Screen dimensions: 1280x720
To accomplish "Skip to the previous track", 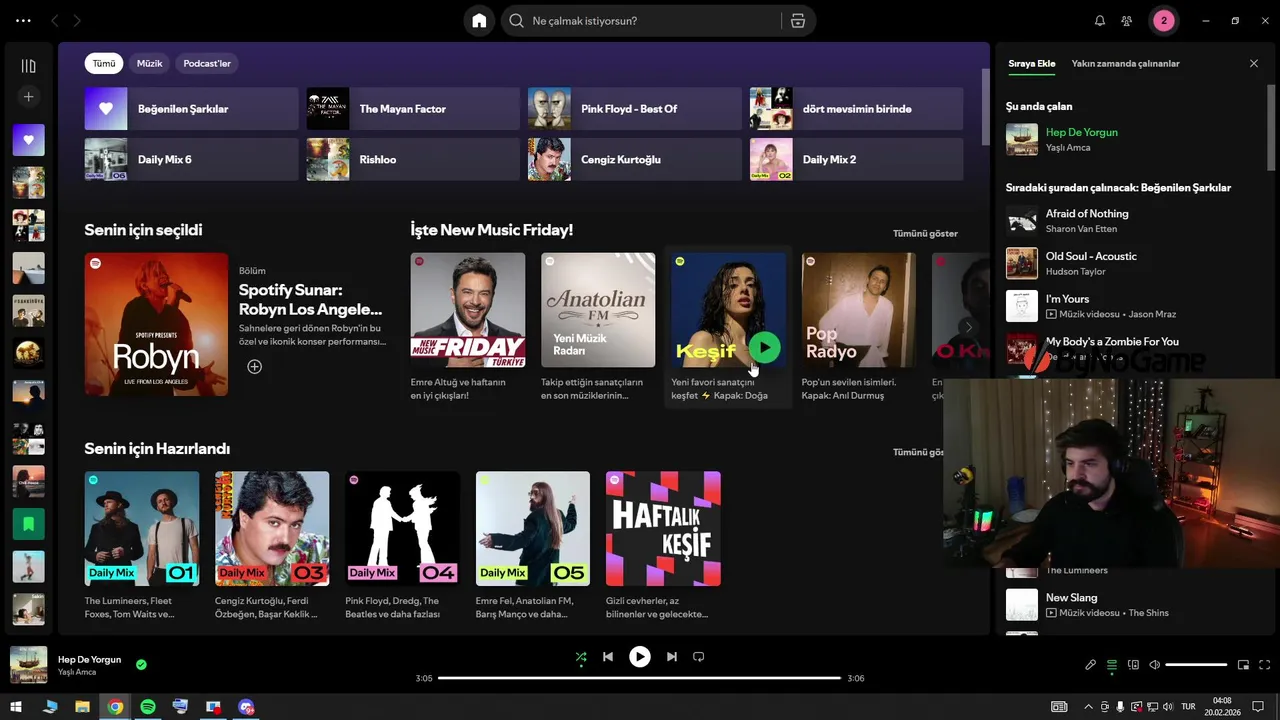I will click(608, 657).
